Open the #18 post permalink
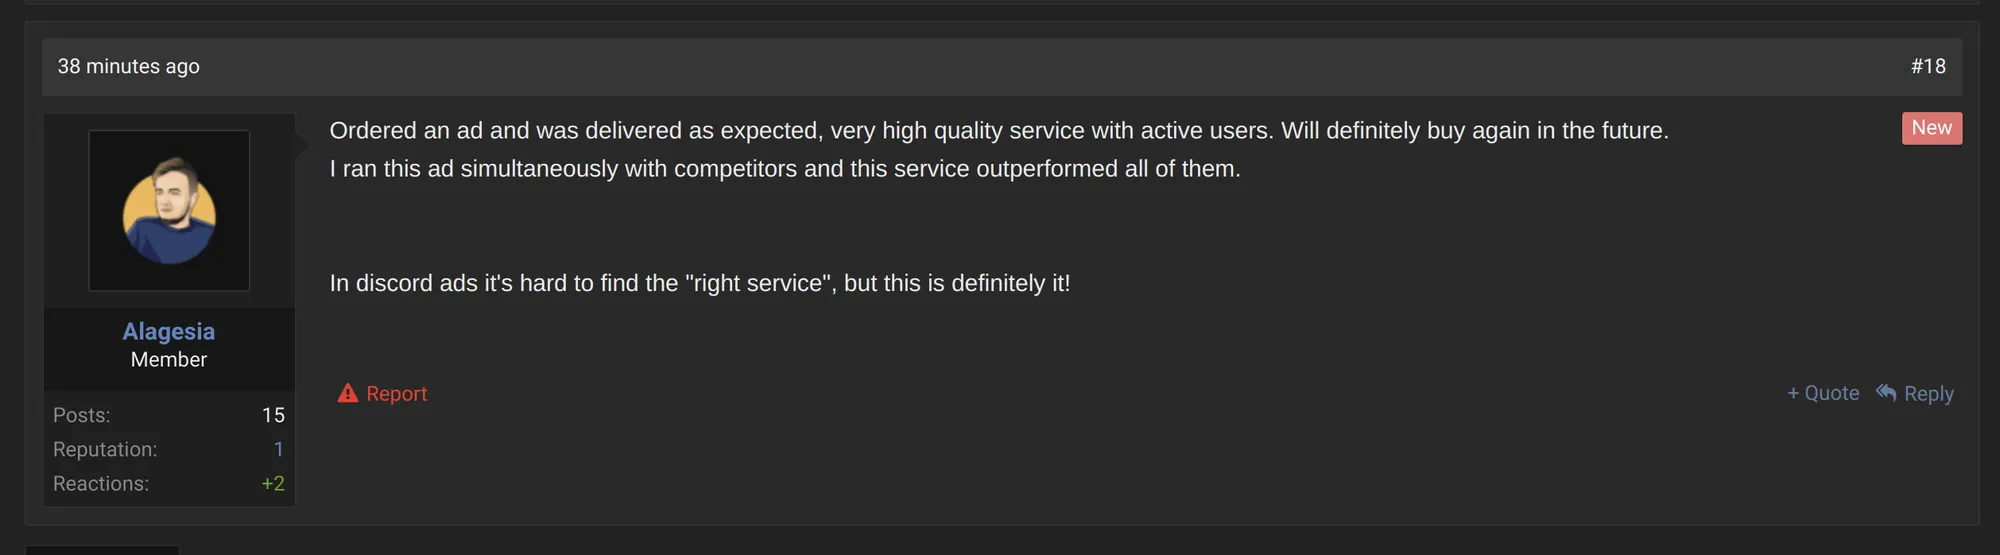 1927,66
